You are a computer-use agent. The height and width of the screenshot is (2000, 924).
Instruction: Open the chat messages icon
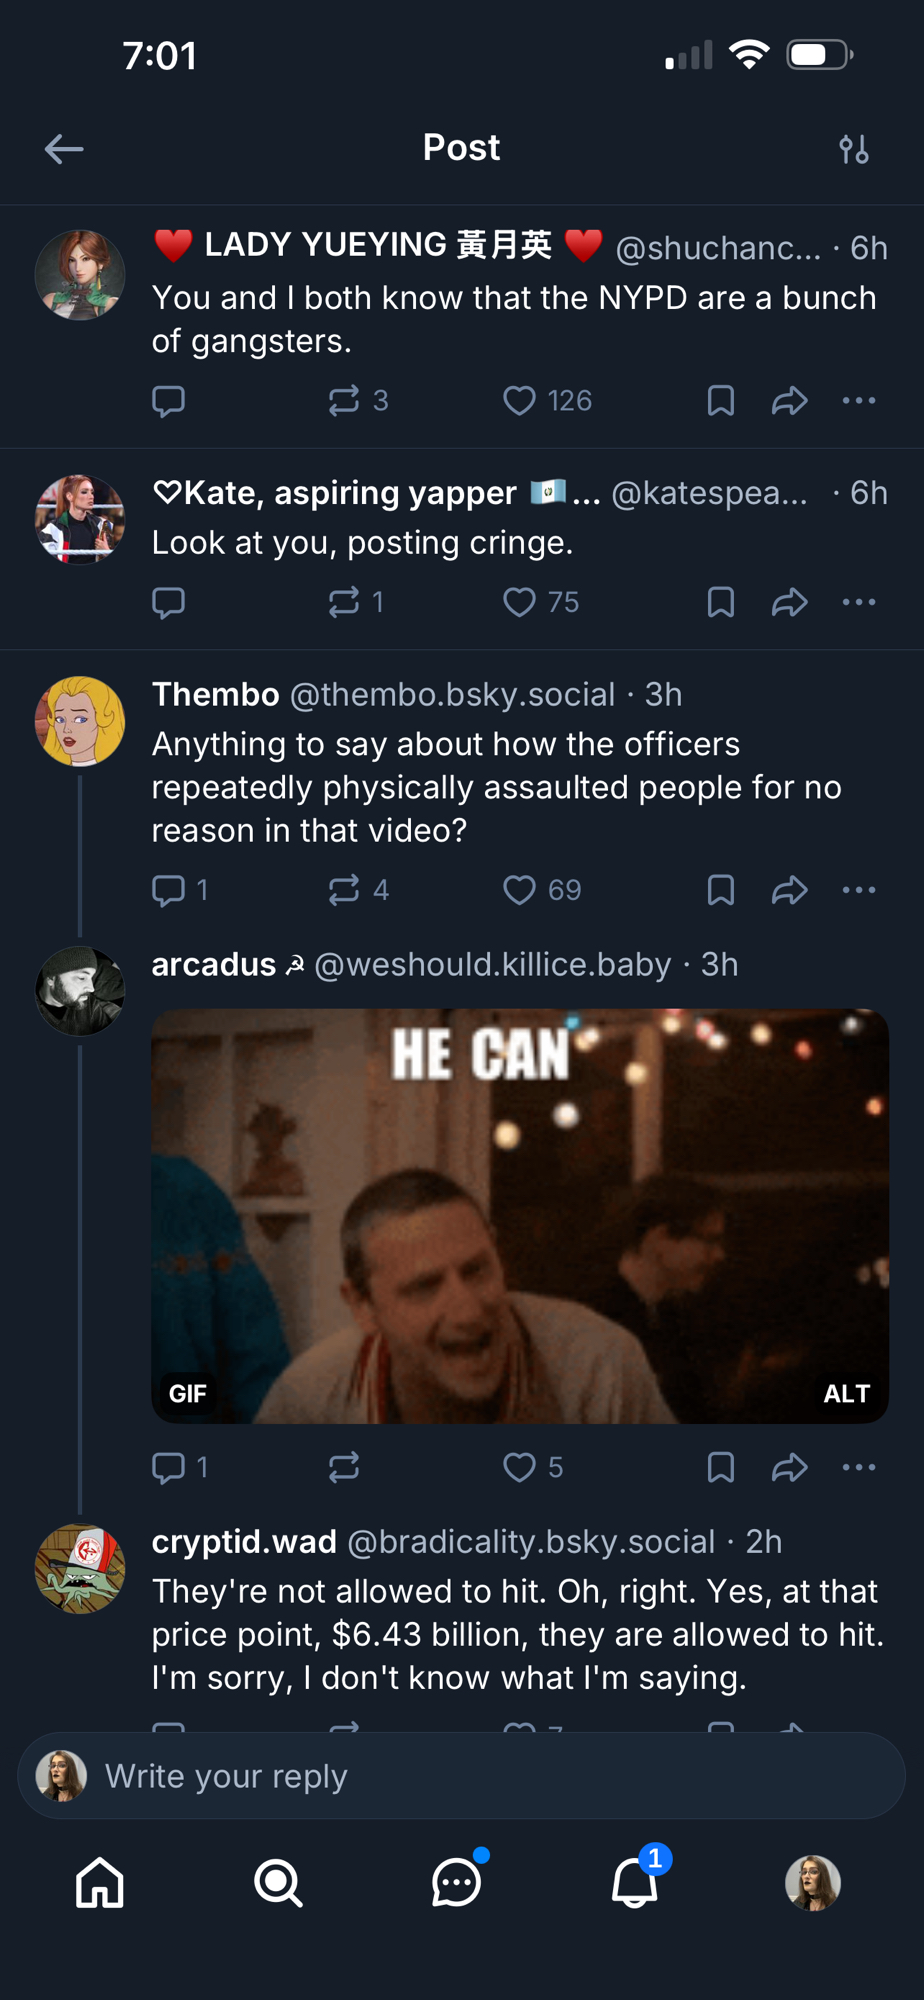pyautogui.click(x=456, y=1883)
